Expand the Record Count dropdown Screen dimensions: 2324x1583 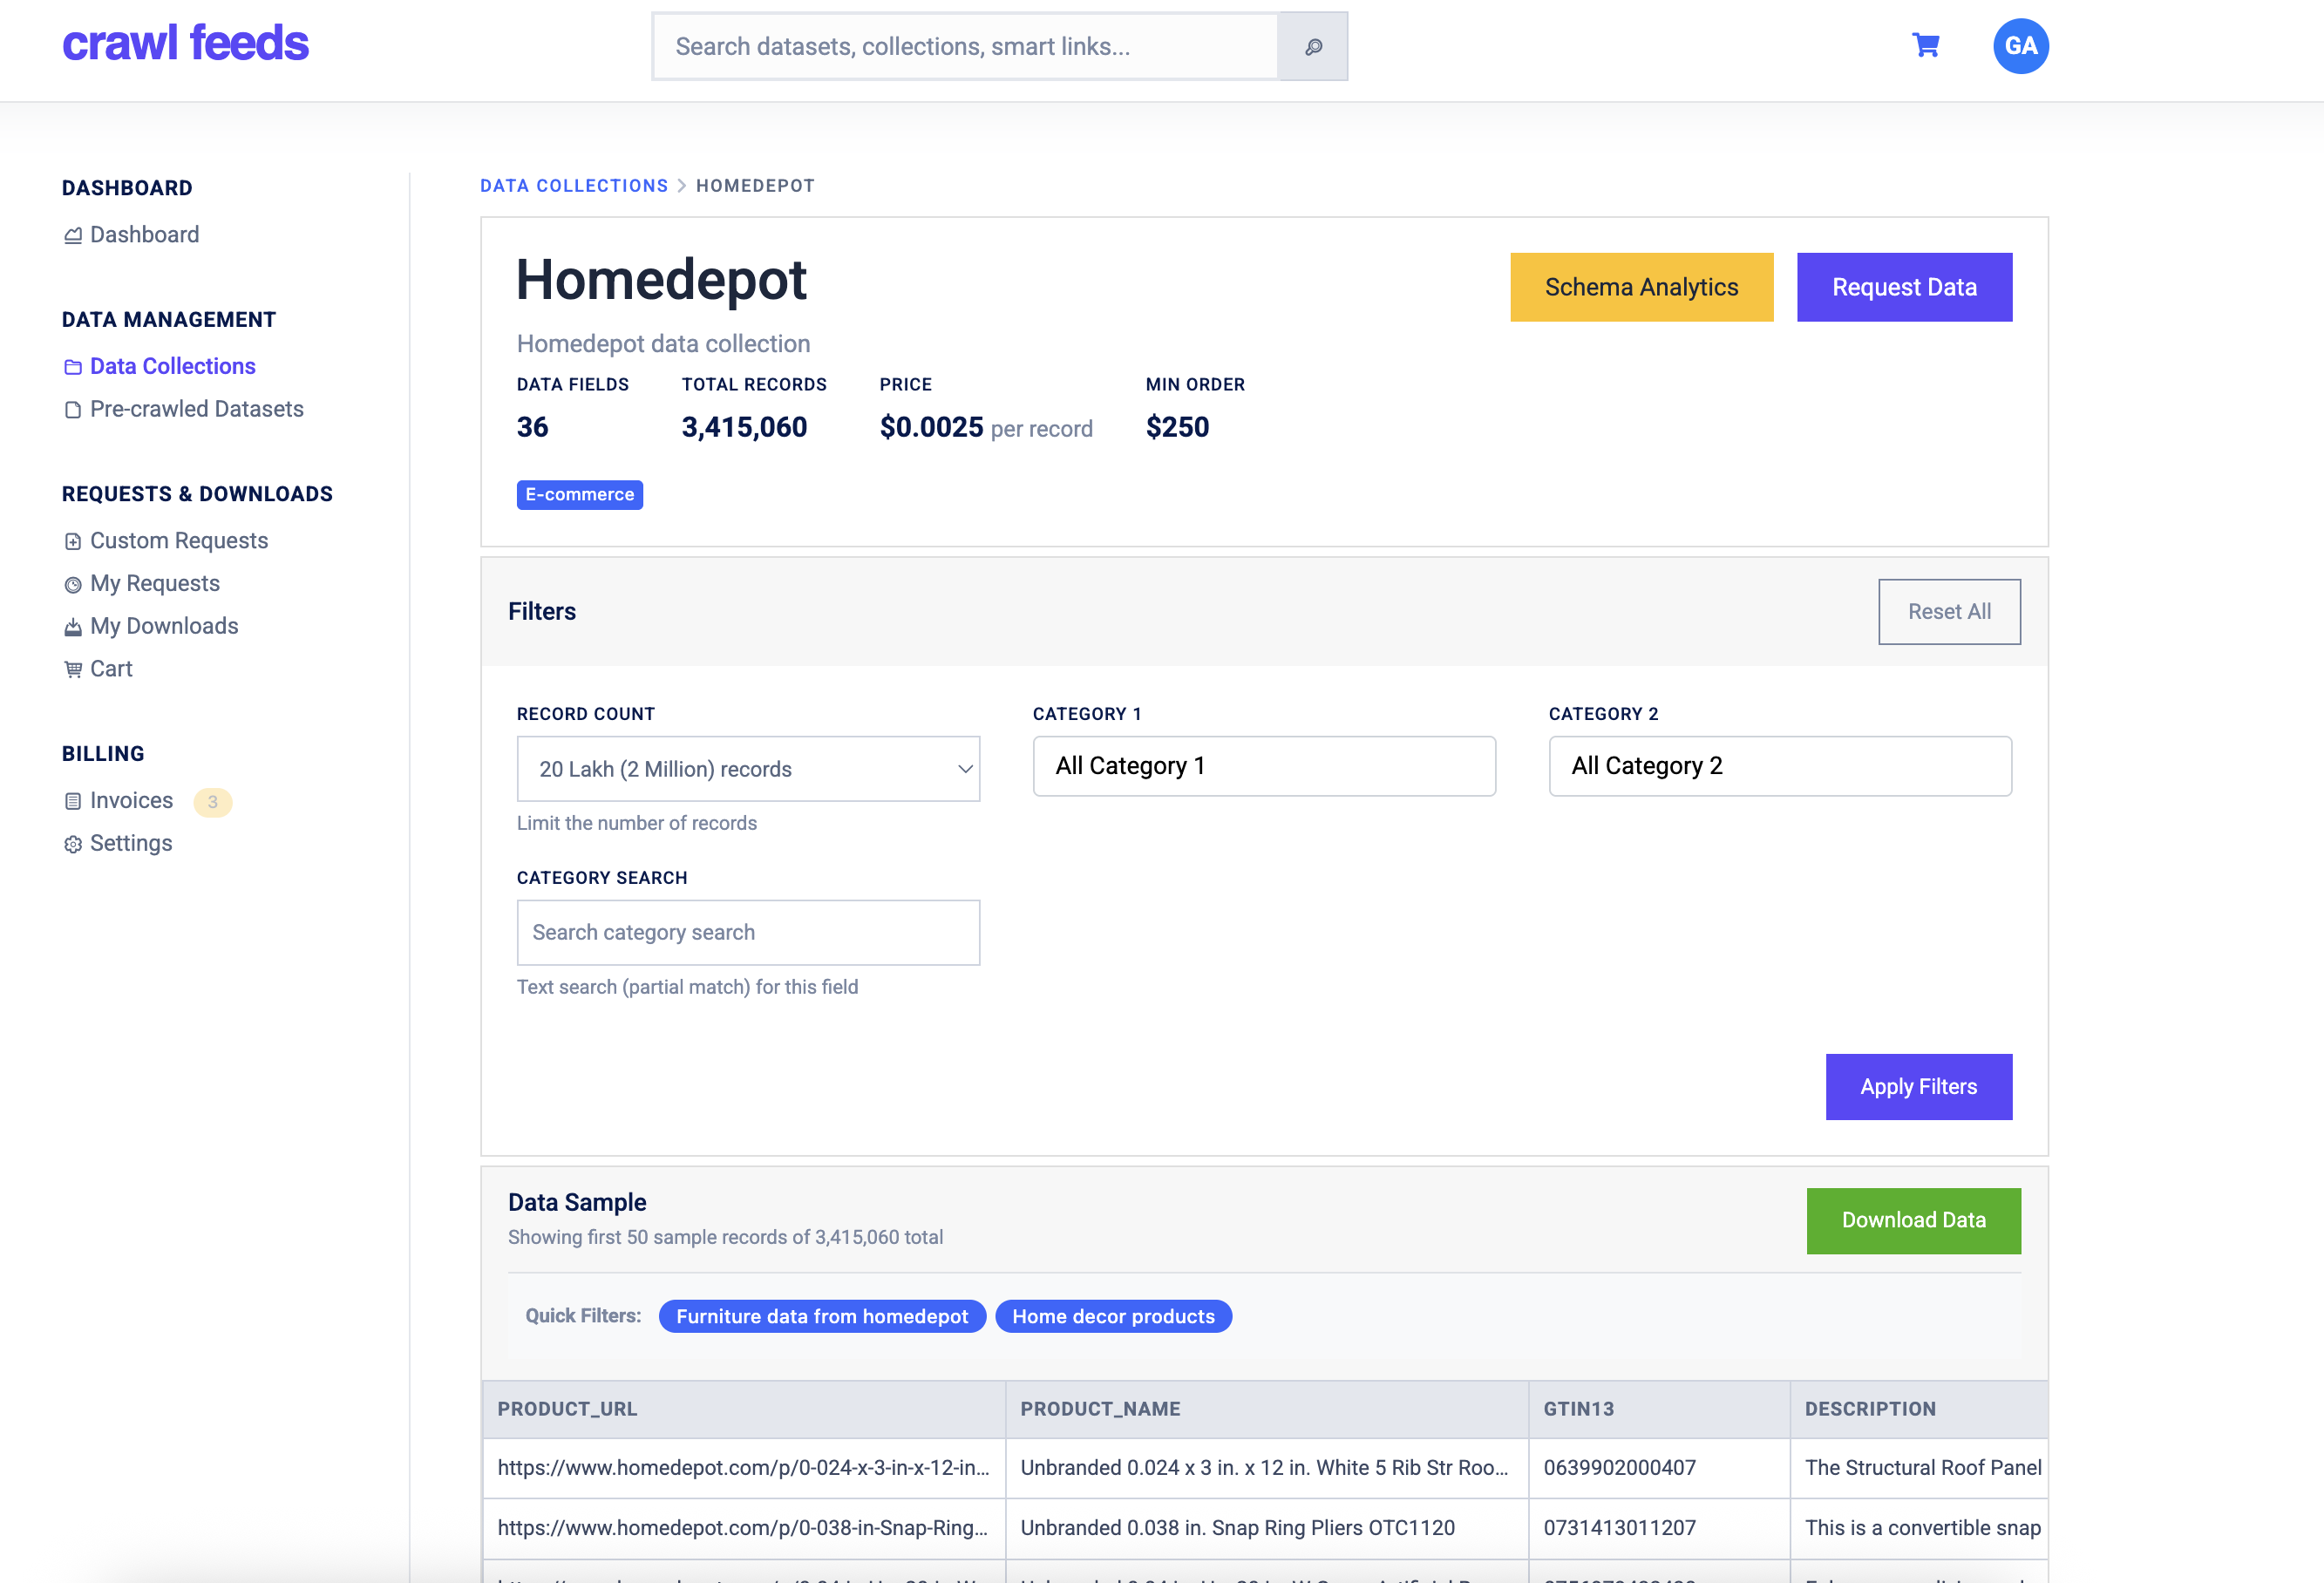click(748, 769)
